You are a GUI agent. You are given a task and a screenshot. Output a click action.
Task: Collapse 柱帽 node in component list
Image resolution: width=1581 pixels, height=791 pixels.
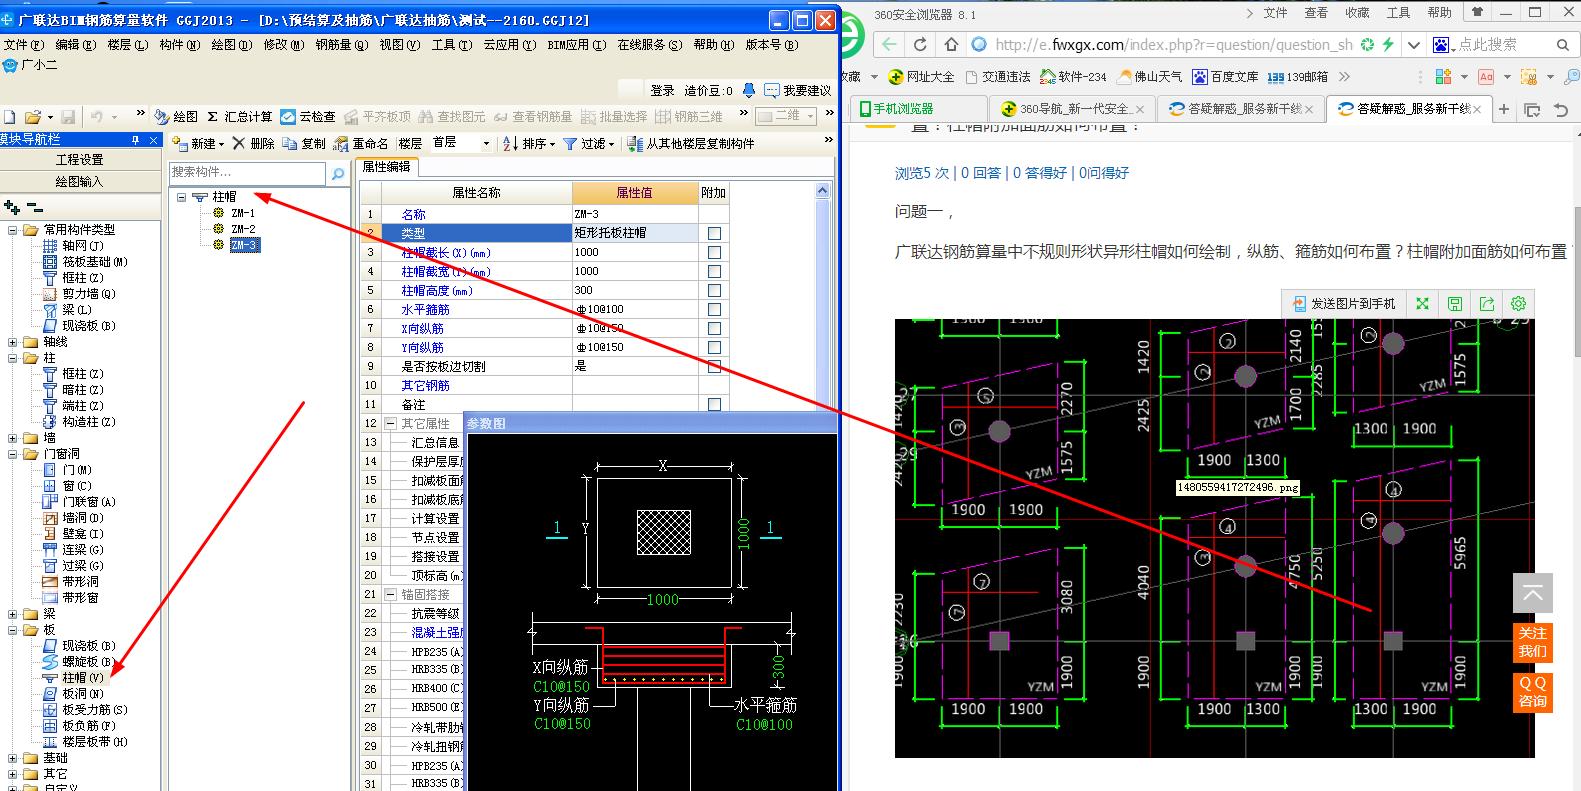[181, 197]
